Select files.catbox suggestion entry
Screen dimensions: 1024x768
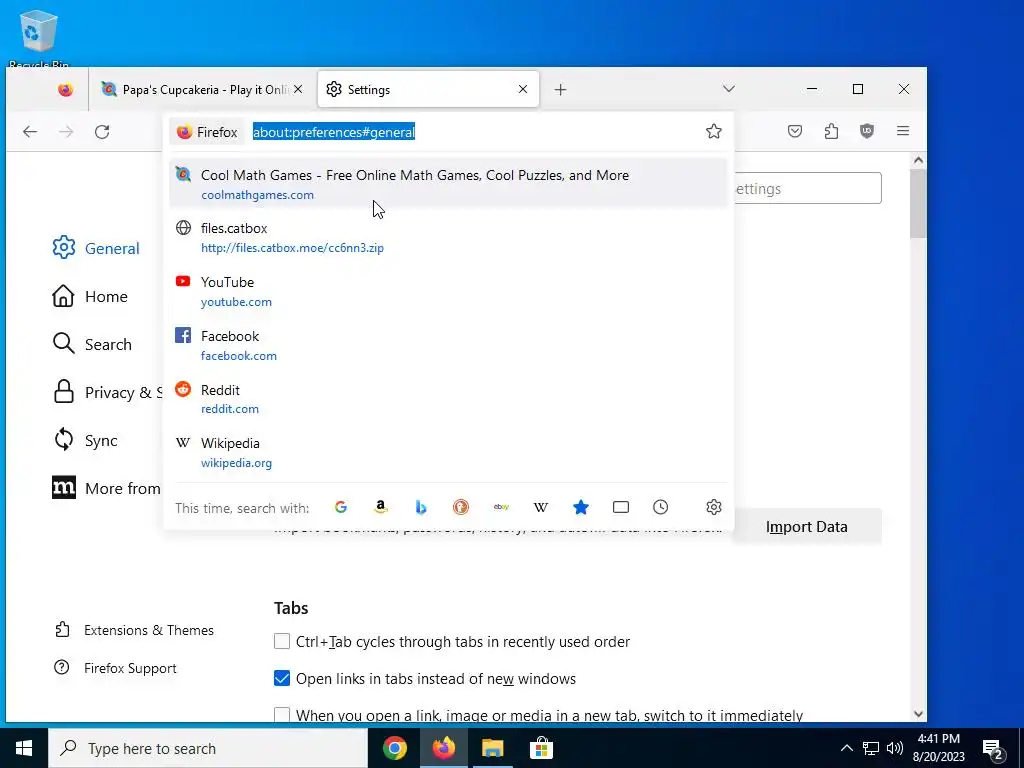pyautogui.click(x=448, y=237)
